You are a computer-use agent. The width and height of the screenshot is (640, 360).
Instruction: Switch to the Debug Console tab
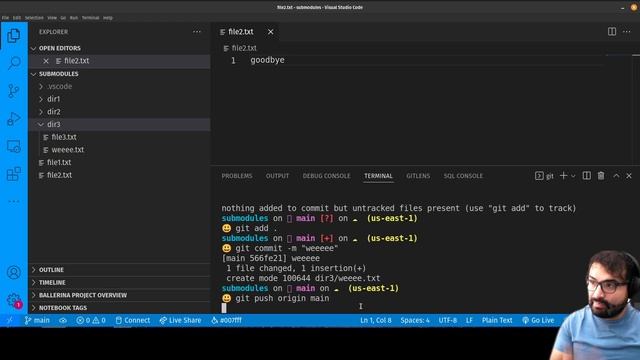326,176
